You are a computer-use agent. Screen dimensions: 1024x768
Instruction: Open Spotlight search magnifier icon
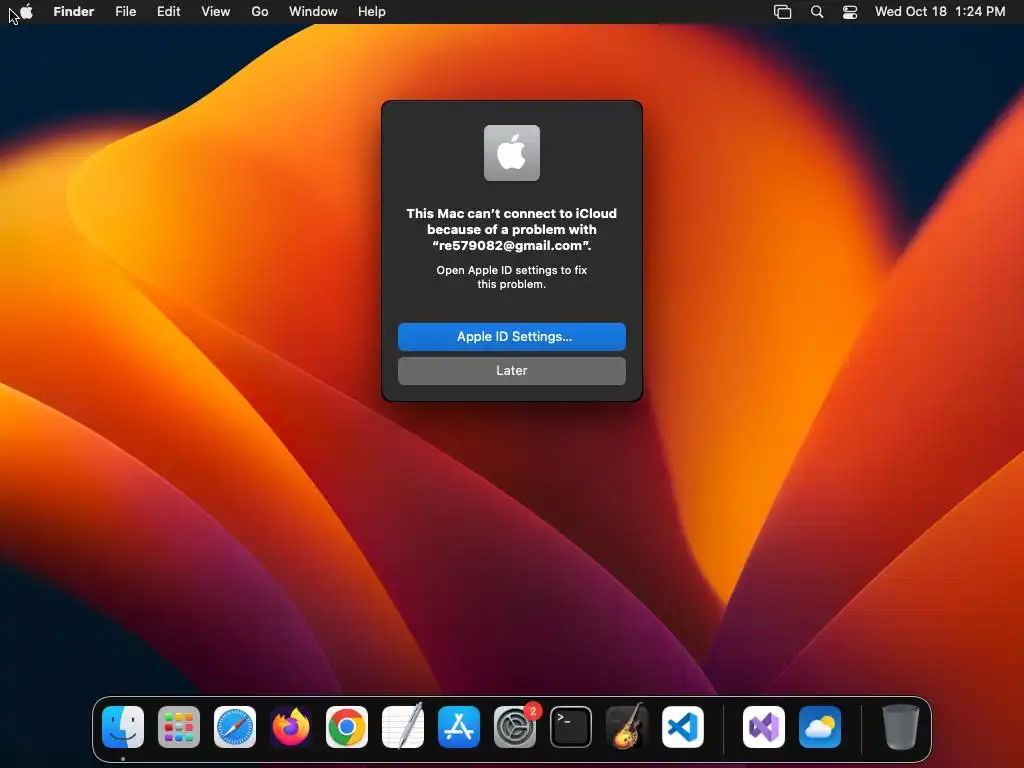tap(817, 12)
